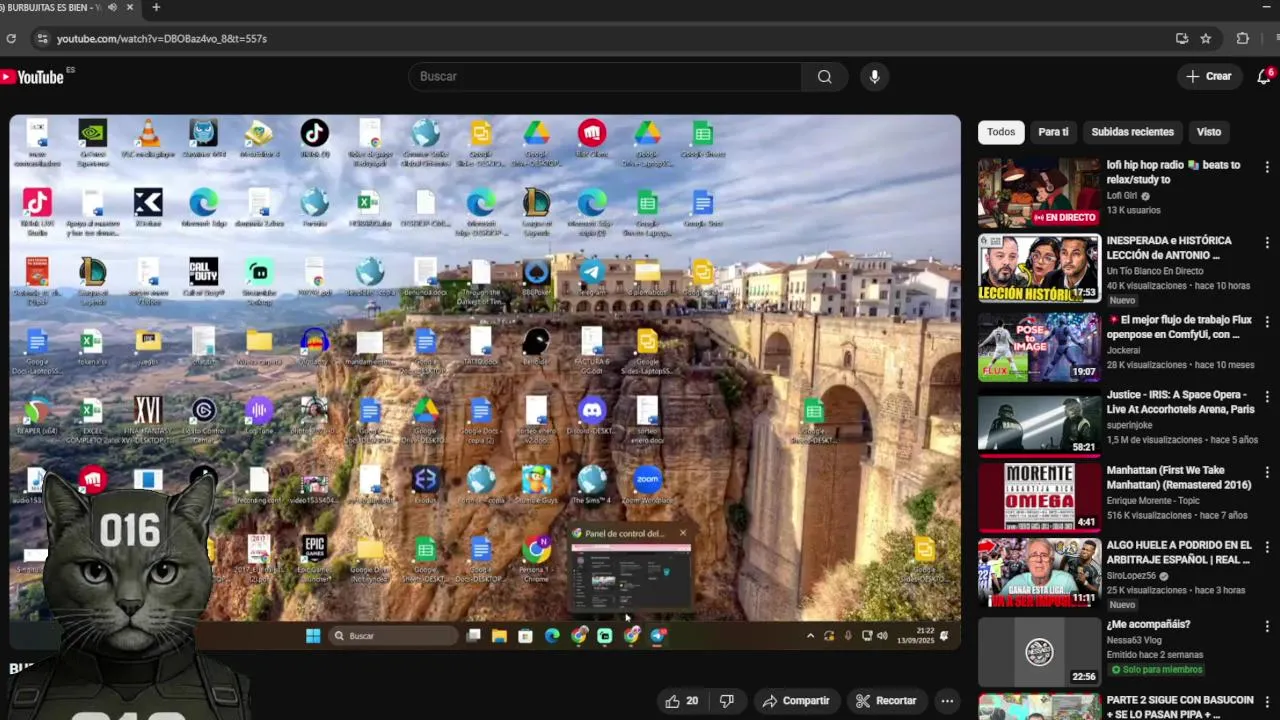View site information icon beside the URL
The height and width of the screenshot is (720, 1280).
pos(41,38)
